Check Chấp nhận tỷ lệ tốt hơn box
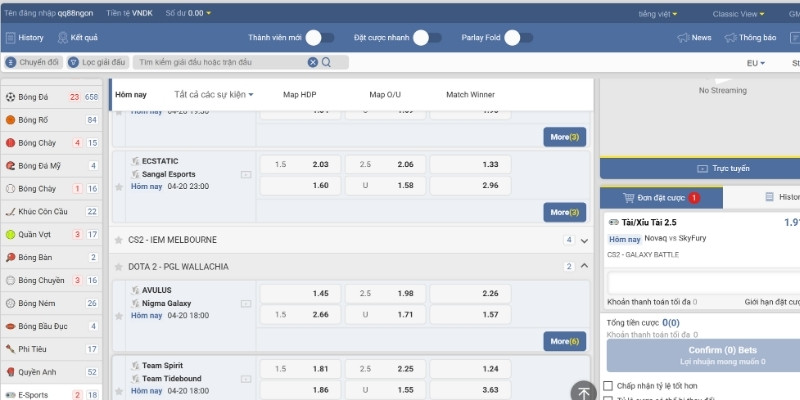The image size is (800, 400). pos(608,386)
